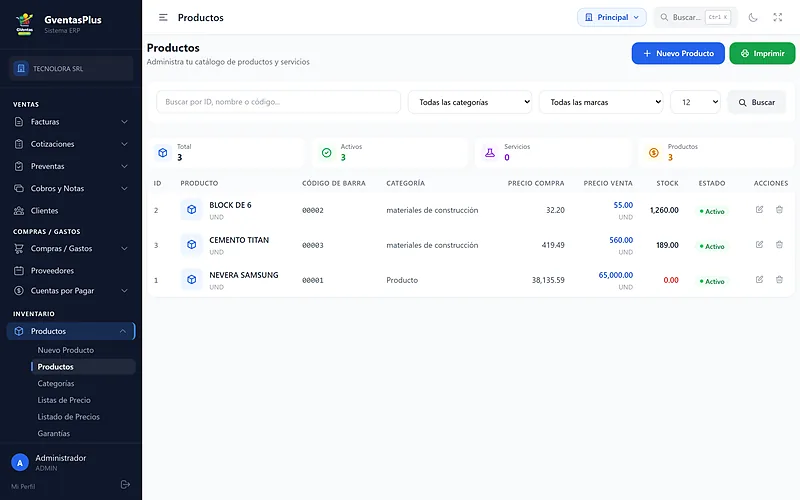Open Listas de Precio submenu item

point(64,400)
